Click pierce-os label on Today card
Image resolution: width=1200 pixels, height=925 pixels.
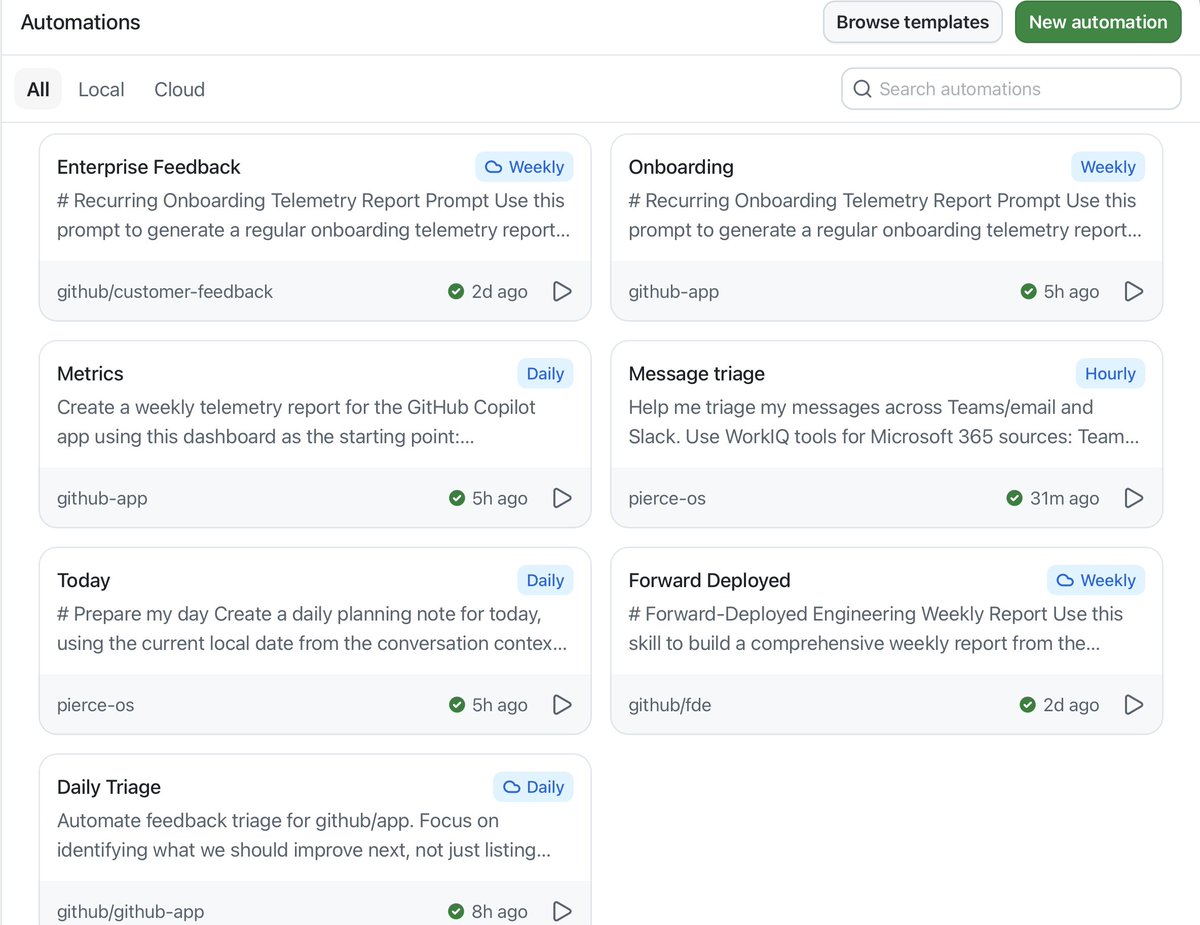click(x=96, y=705)
